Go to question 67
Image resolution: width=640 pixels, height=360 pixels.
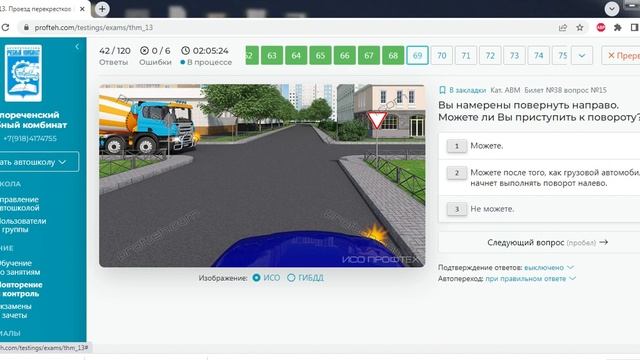369,56
